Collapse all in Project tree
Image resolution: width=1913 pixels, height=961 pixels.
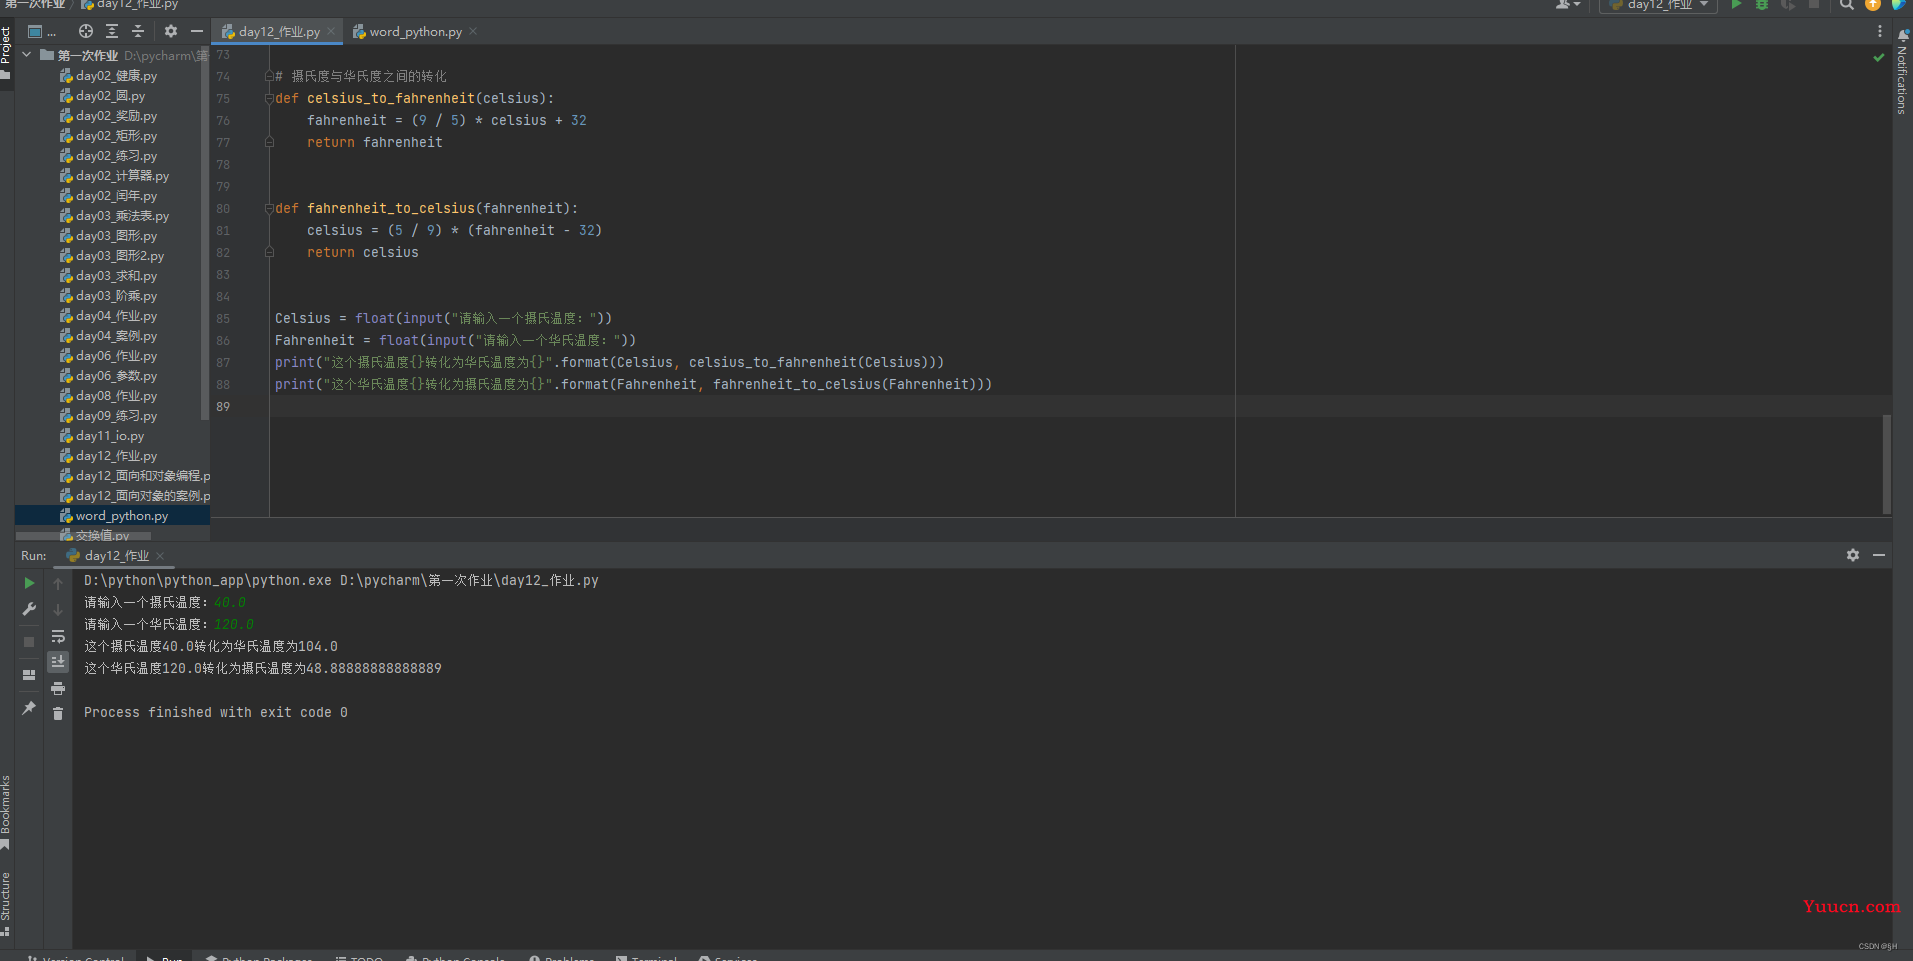[x=138, y=32]
